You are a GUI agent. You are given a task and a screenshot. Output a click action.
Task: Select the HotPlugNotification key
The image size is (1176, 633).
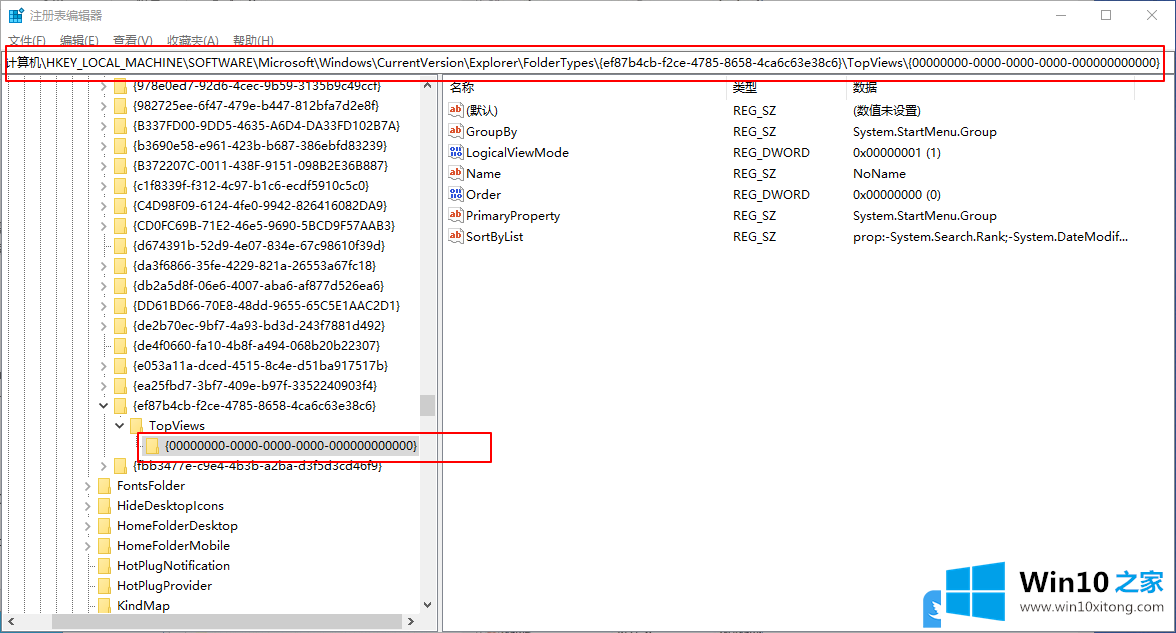click(173, 566)
